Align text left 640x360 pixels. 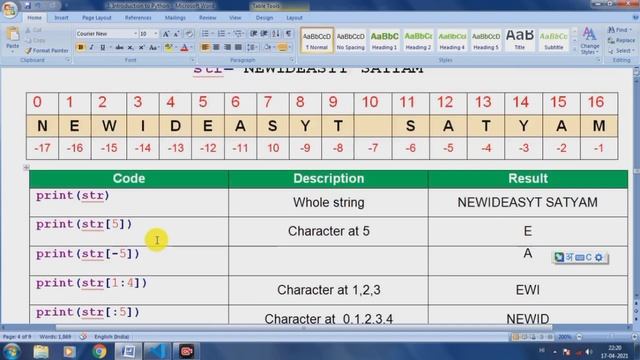click(205, 47)
